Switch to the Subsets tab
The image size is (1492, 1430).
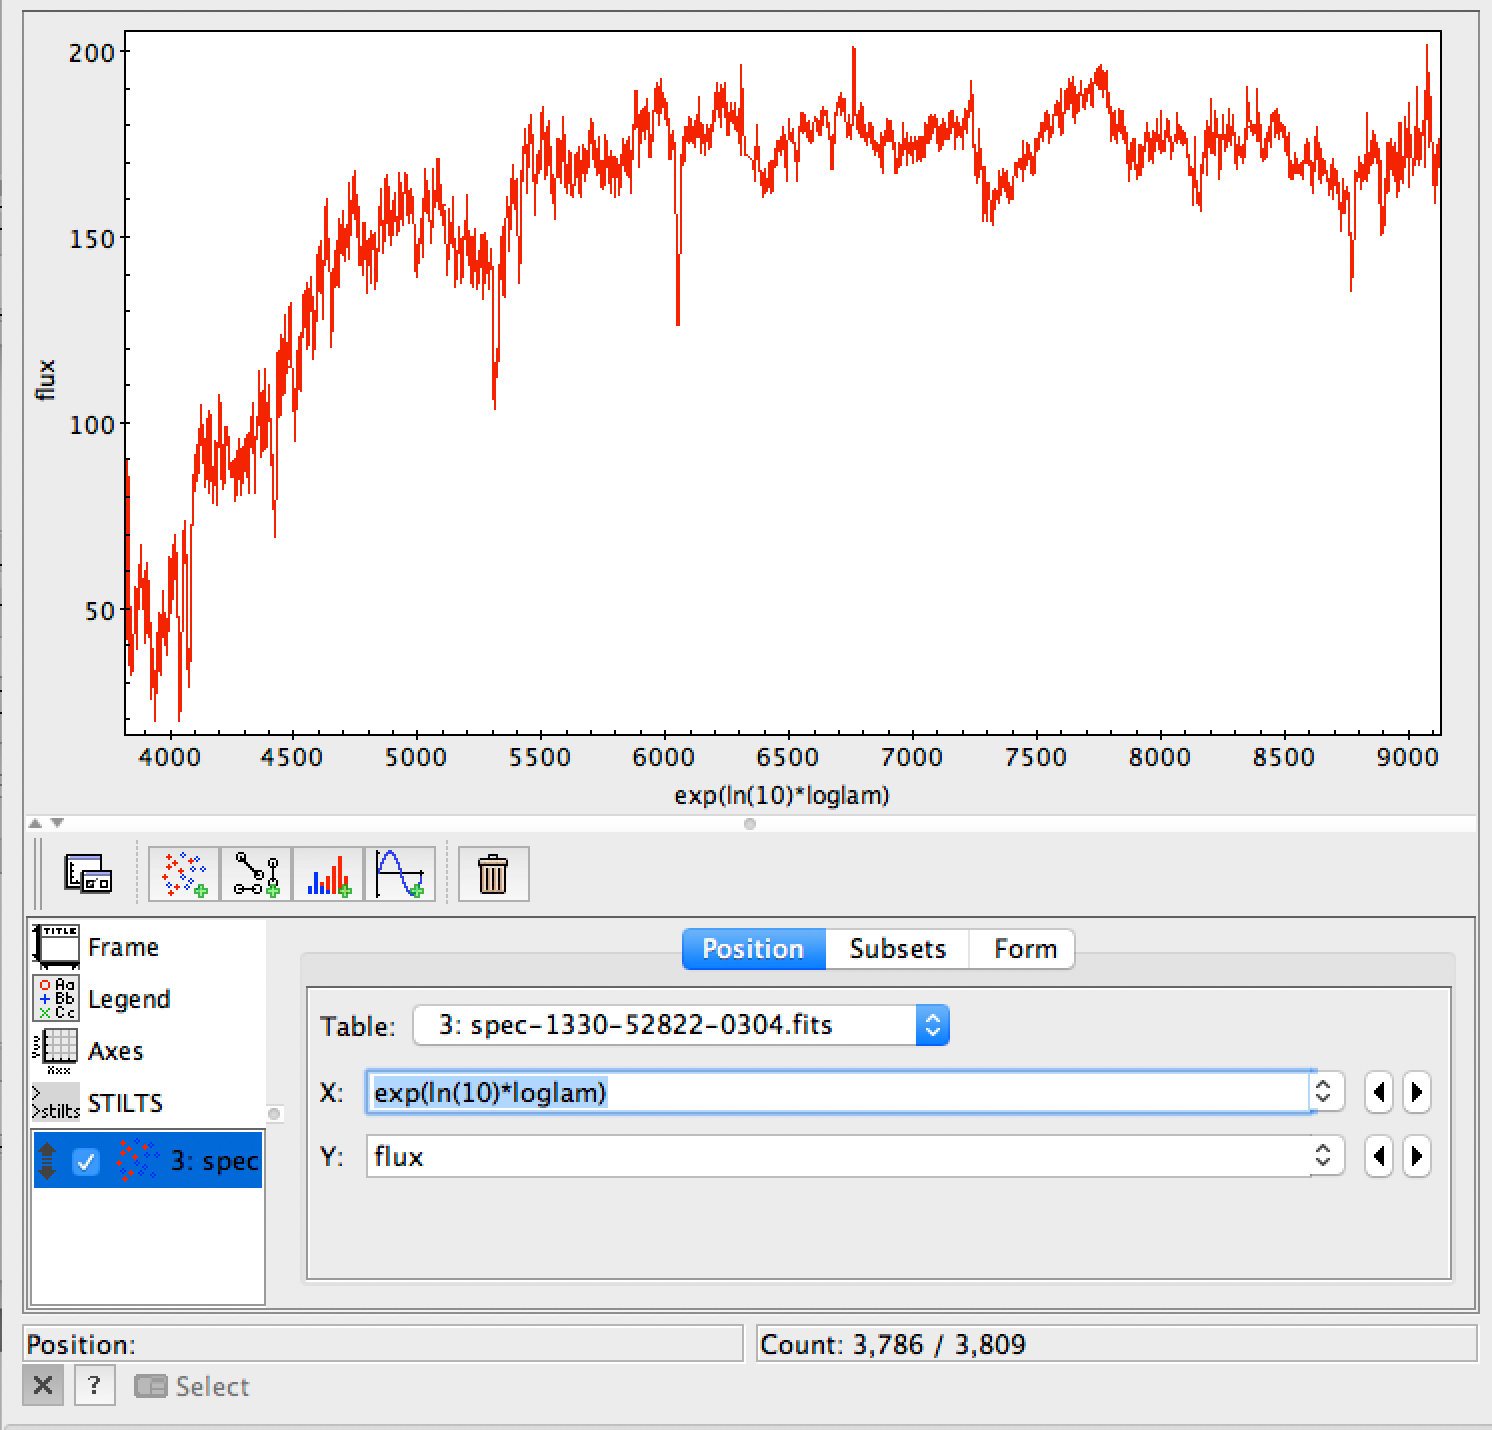point(897,949)
